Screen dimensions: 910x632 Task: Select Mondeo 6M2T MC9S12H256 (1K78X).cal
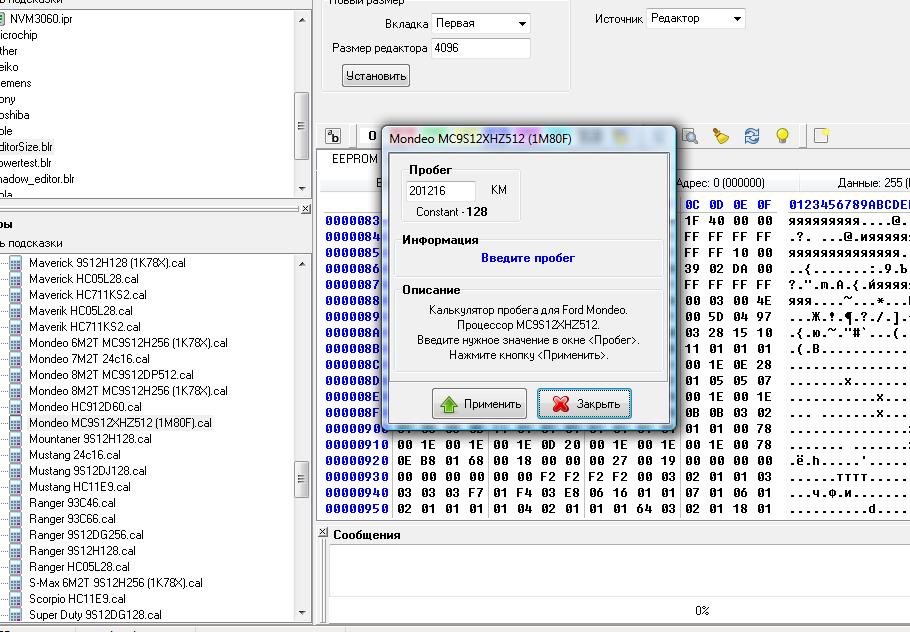(x=128, y=343)
